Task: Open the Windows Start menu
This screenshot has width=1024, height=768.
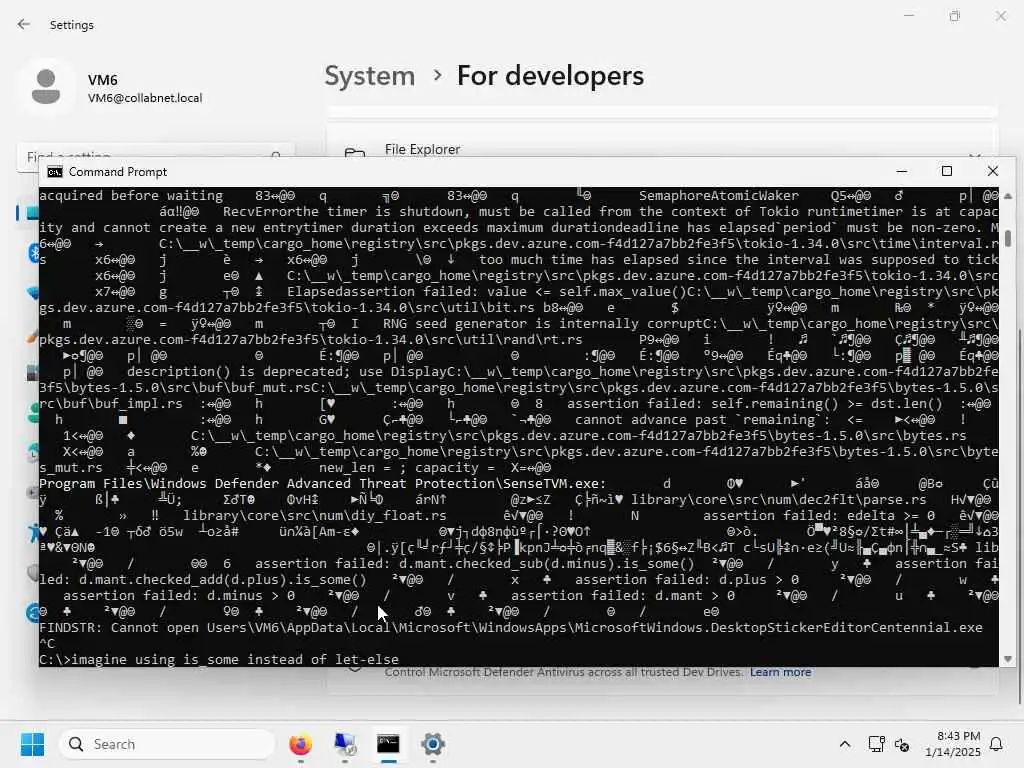Action: 32,744
